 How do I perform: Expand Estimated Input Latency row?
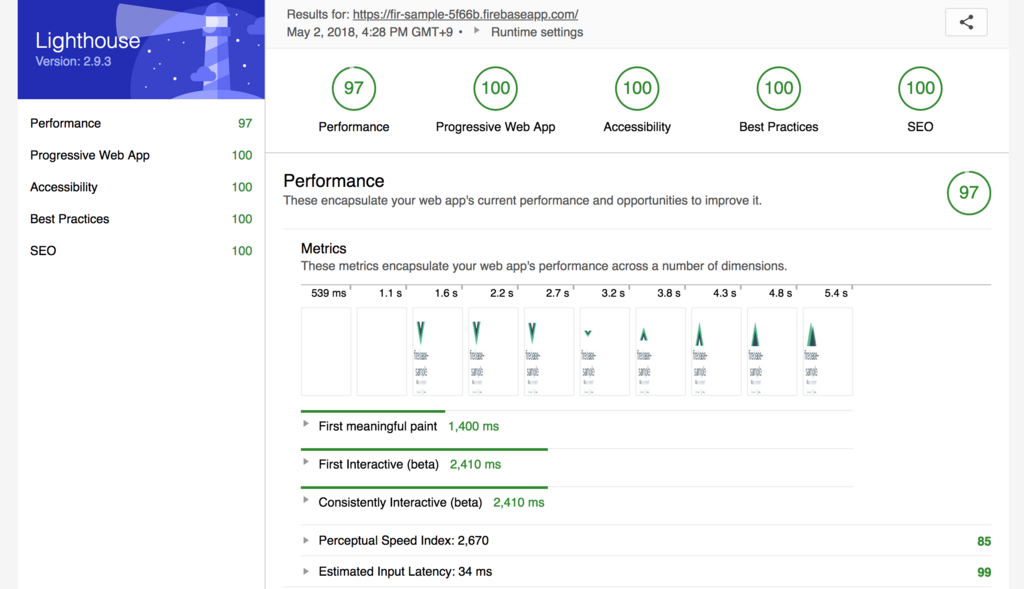tap(305, 571)
